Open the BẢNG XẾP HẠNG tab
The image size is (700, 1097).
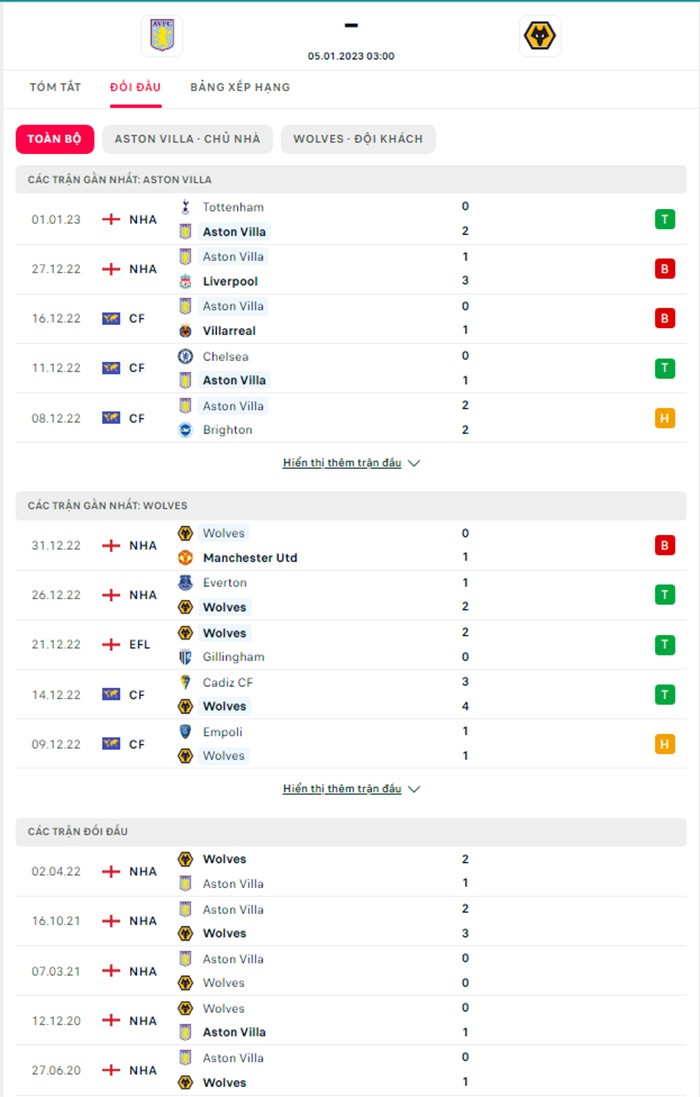coord(238,87)
